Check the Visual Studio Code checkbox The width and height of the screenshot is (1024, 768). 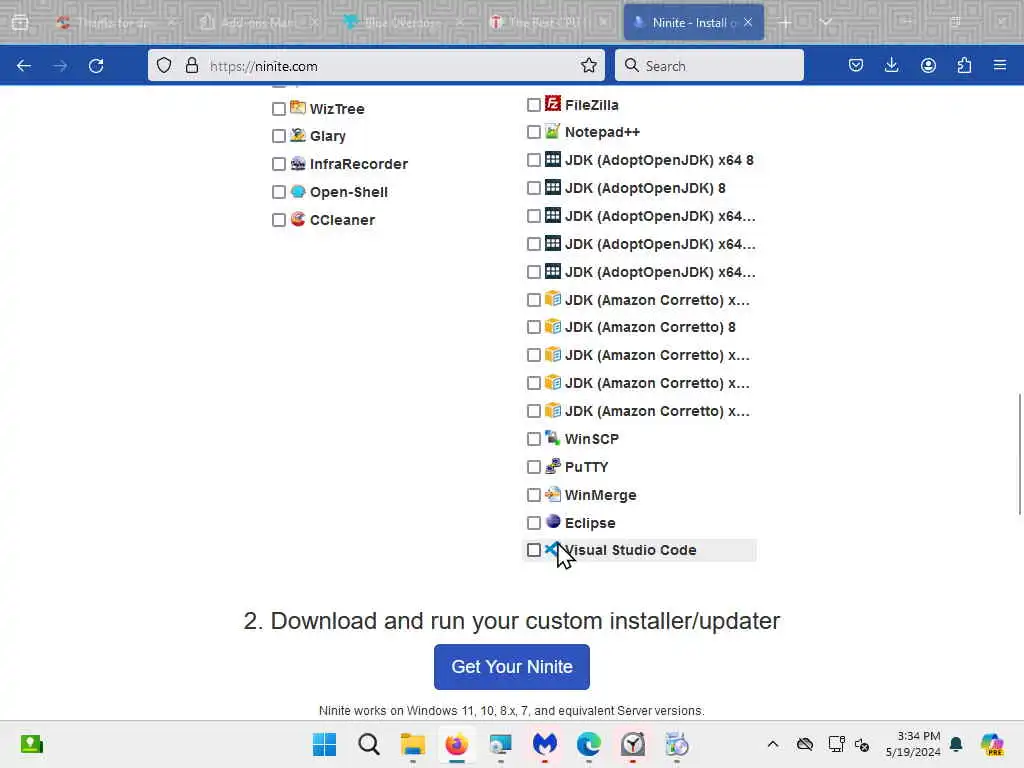coord(534,550)
